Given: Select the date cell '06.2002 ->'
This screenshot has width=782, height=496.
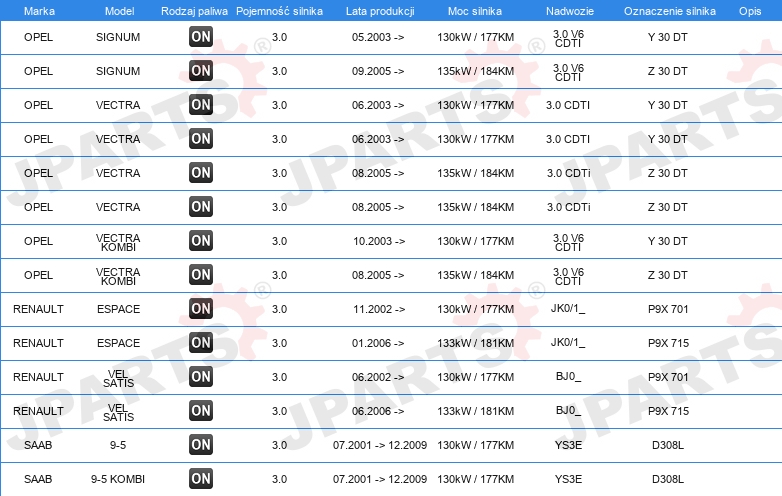Looking at the screenshot, I should 378,377.
